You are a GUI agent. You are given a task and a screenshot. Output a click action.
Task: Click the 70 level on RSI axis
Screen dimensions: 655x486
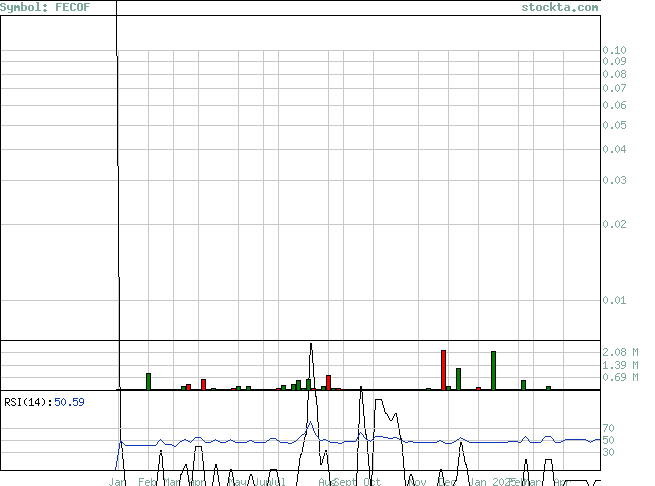tap(608, 428)
